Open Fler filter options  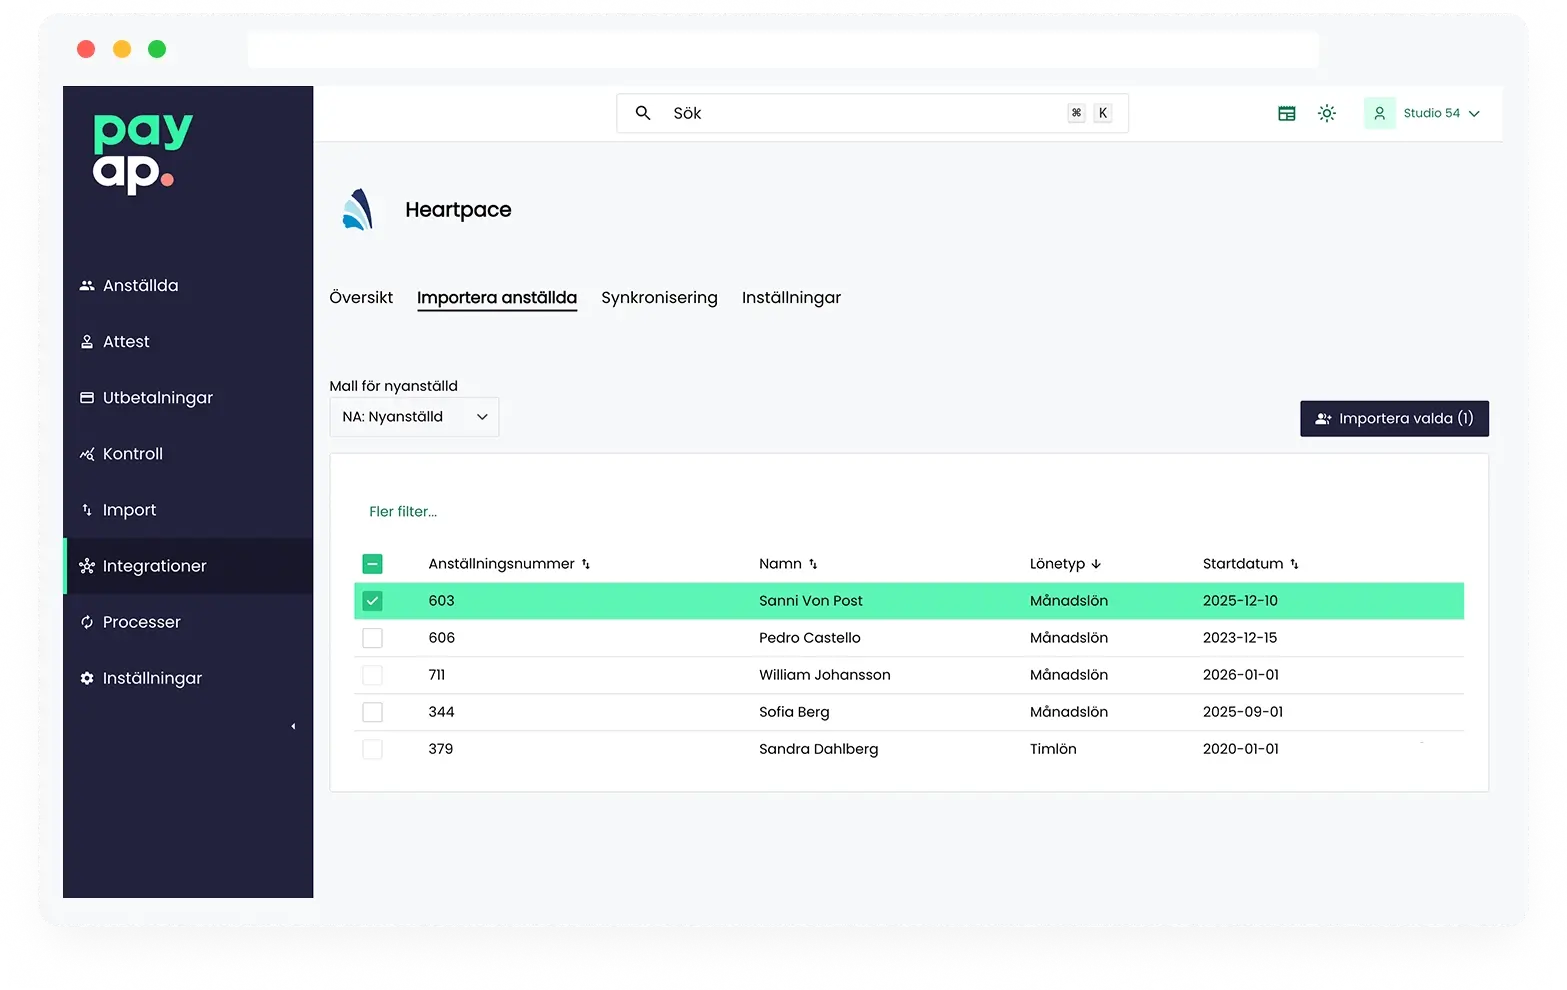(403, 511)
